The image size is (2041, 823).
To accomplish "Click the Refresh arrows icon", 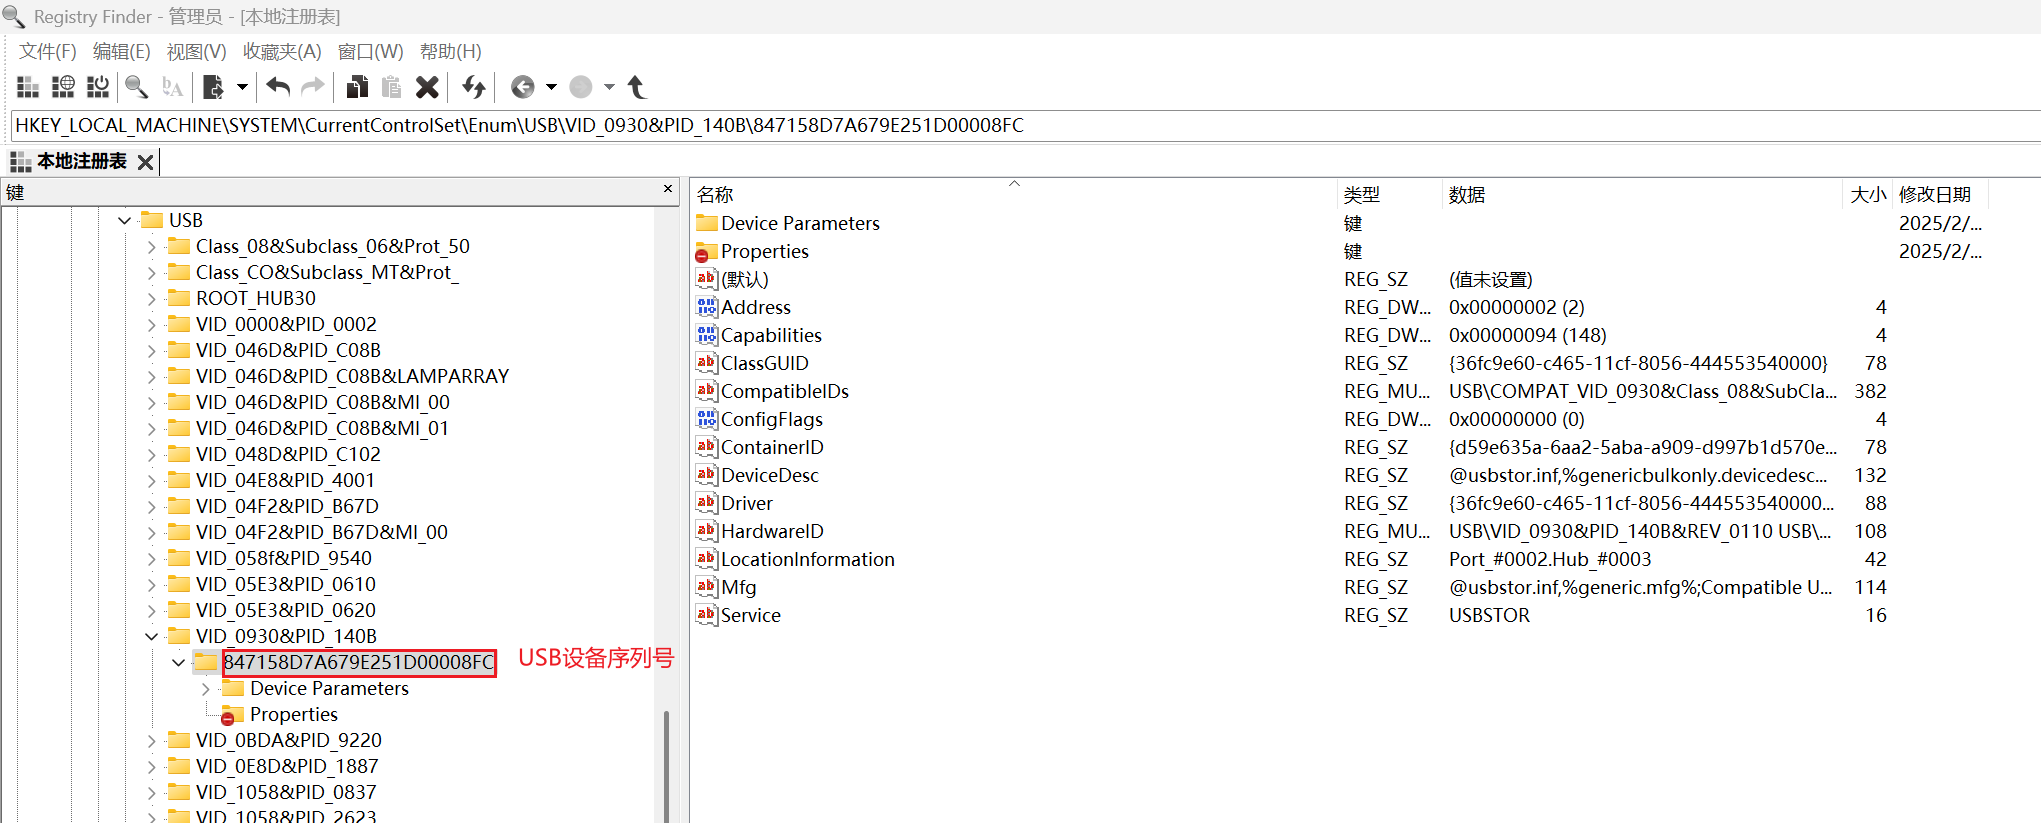I will (474, 88).
